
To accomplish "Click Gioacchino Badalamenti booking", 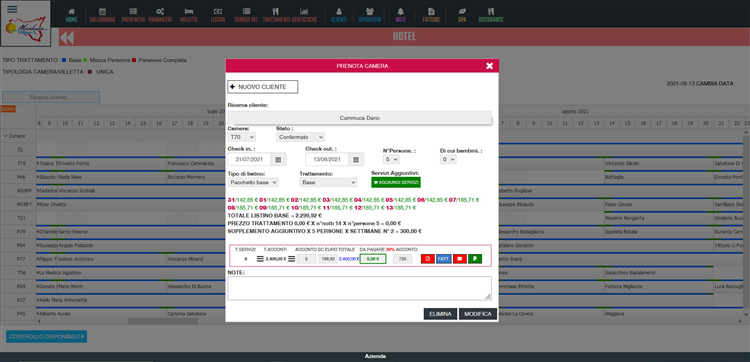I will click(629, 273).
